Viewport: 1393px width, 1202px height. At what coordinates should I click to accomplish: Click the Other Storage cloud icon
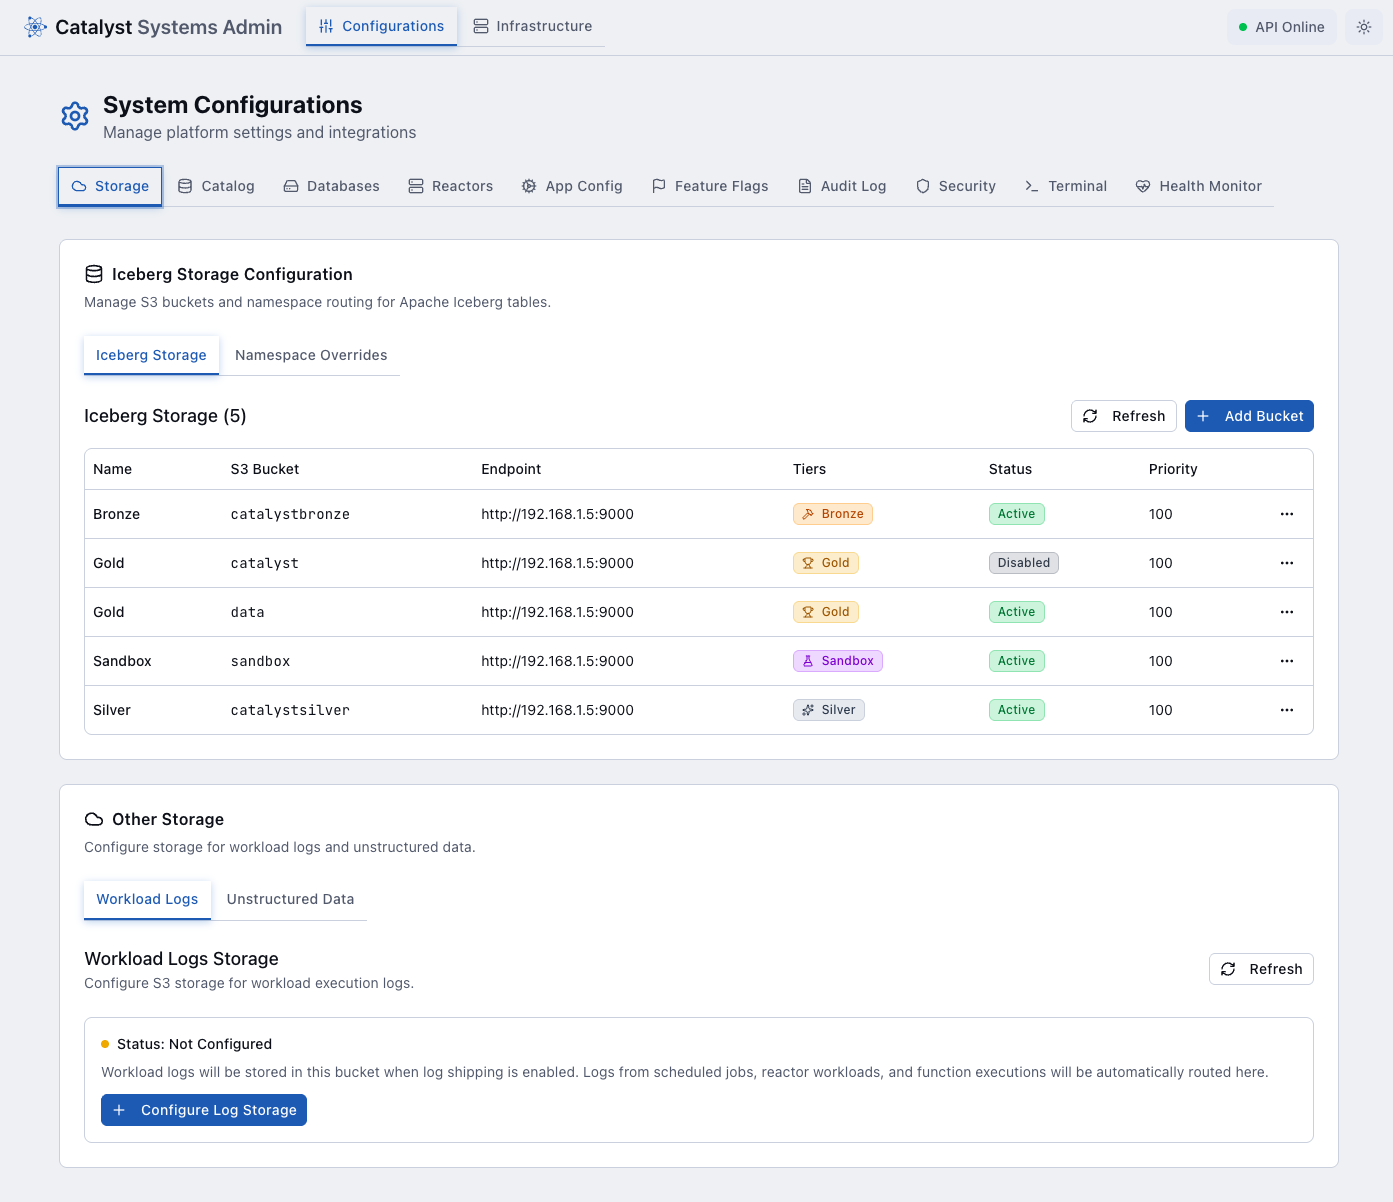click(x=94, y=819)
